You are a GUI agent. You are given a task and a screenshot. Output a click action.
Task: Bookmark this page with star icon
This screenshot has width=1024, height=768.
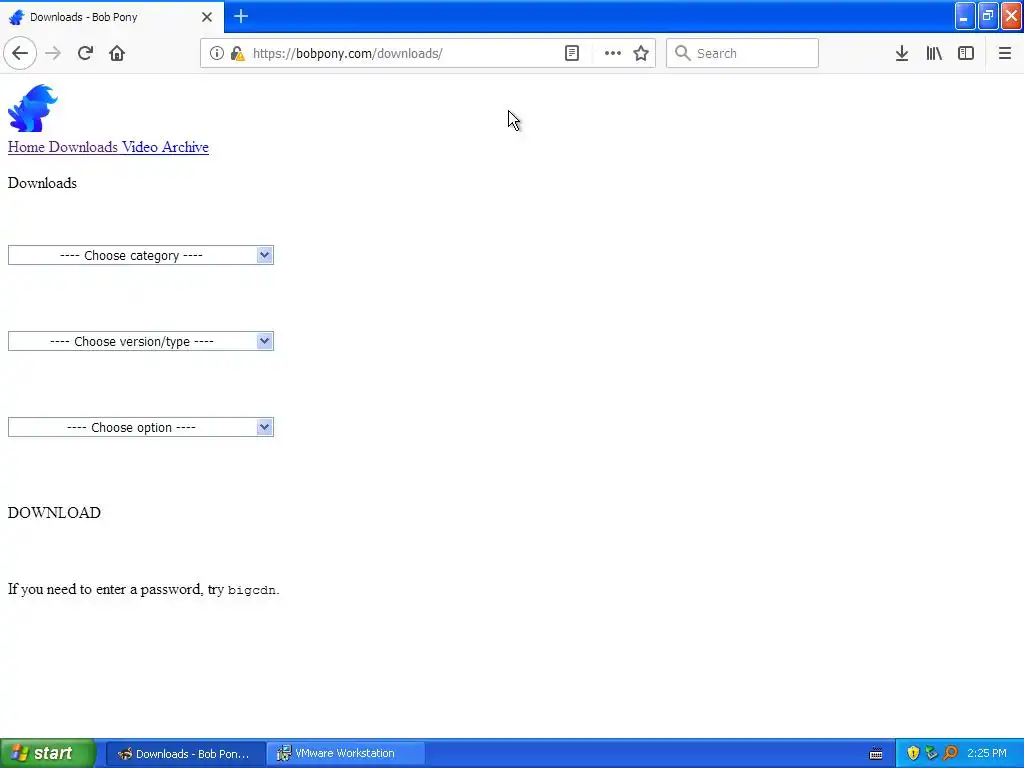click(x=641, y=54)
